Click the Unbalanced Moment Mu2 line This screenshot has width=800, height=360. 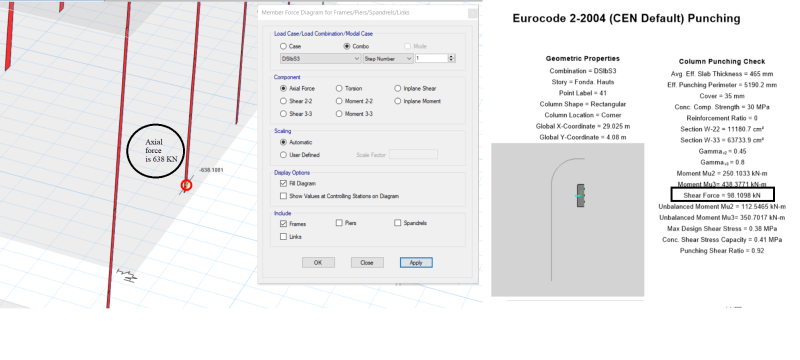[x=722, y=207]
